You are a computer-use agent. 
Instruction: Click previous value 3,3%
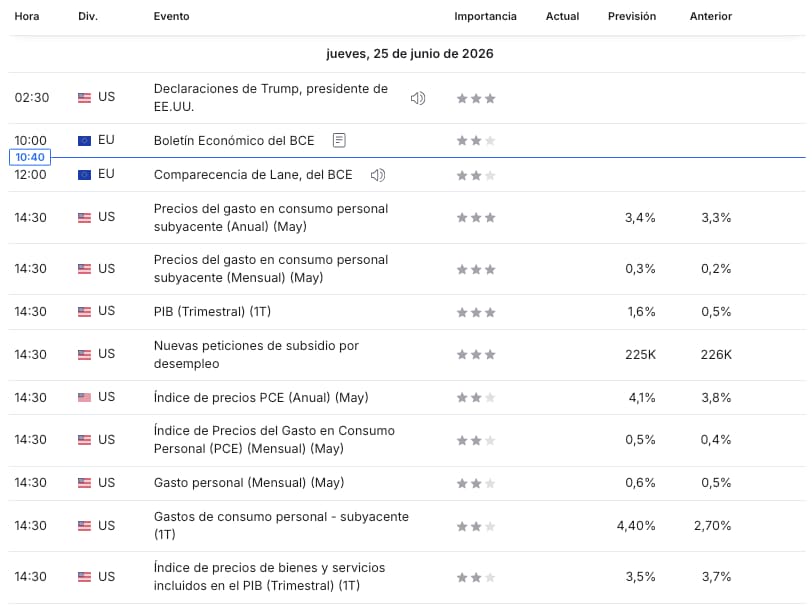tap(716, 218)
